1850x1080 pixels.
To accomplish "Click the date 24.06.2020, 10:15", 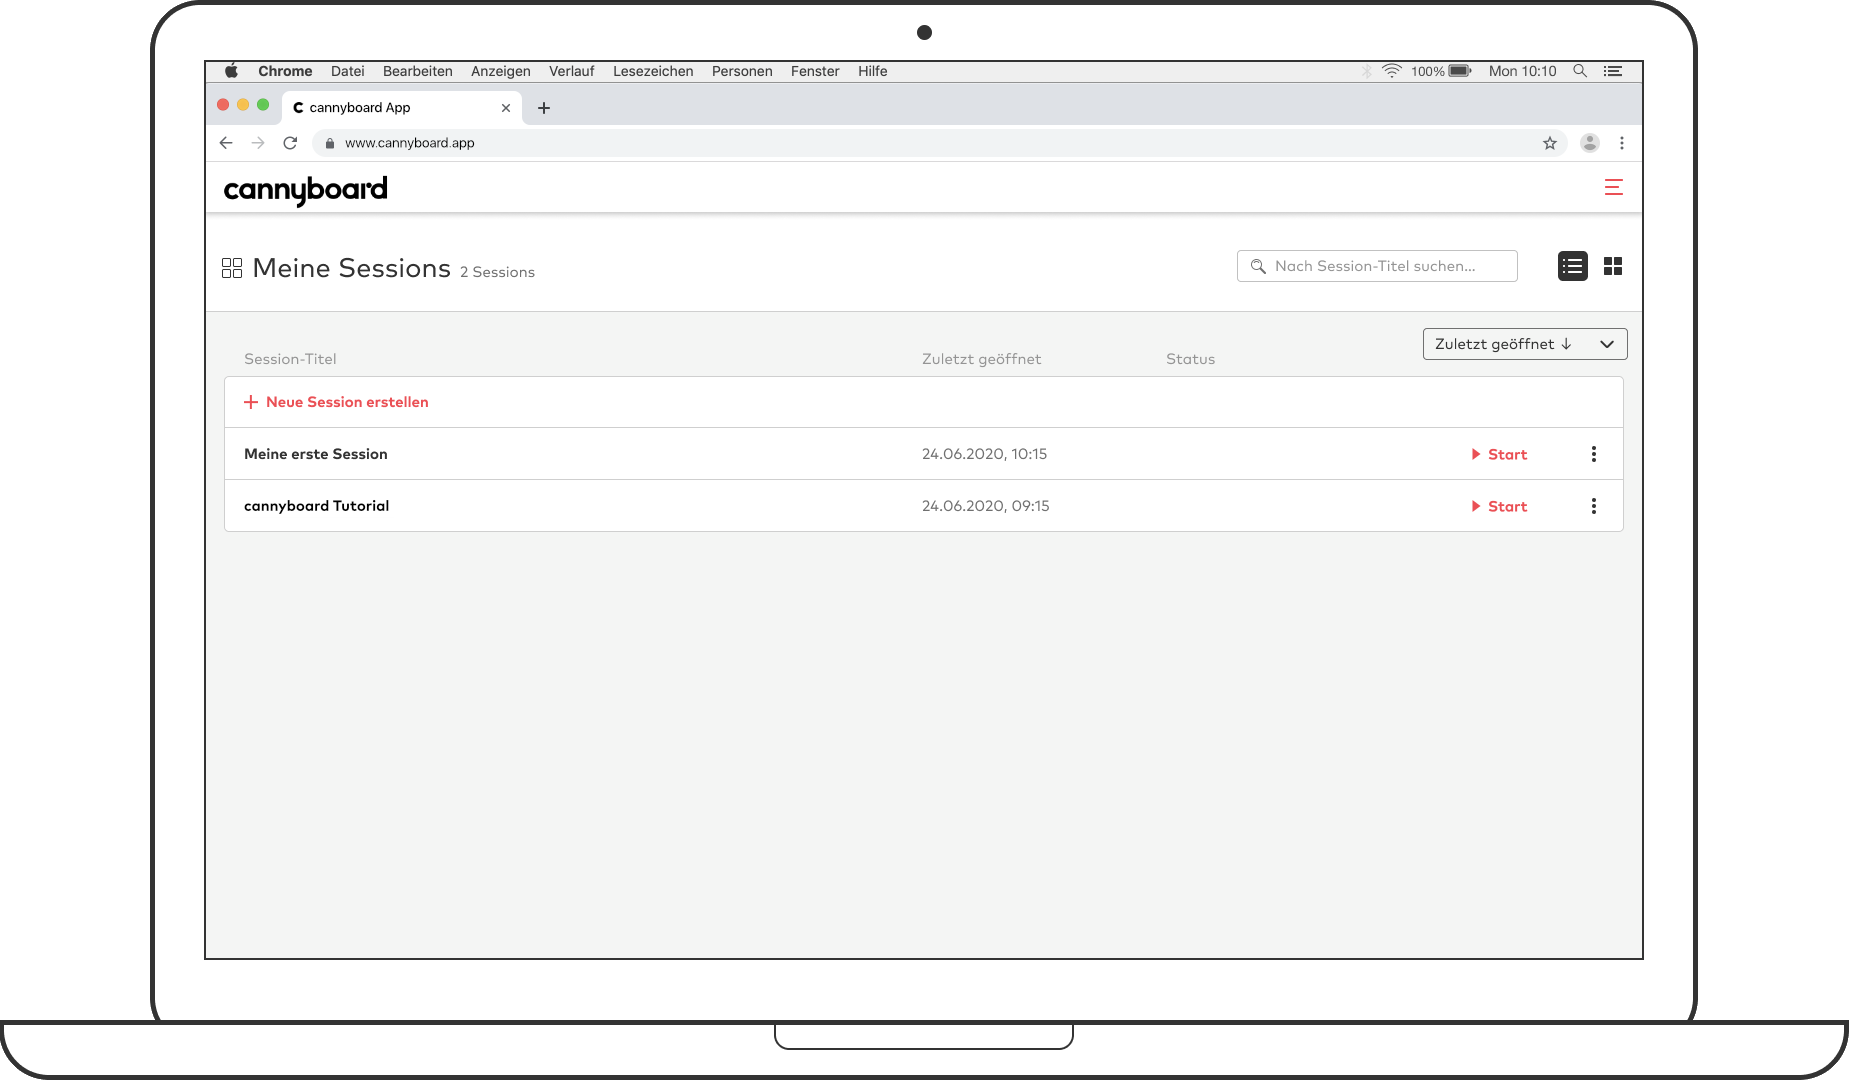I will (984, 454).
